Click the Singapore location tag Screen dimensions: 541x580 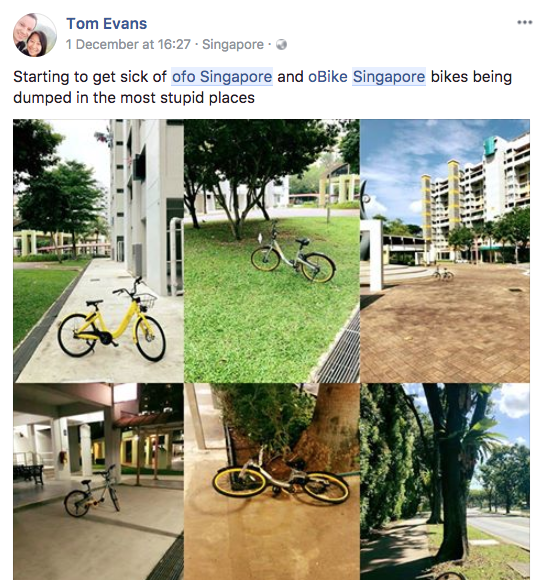(x=233, y=44)
